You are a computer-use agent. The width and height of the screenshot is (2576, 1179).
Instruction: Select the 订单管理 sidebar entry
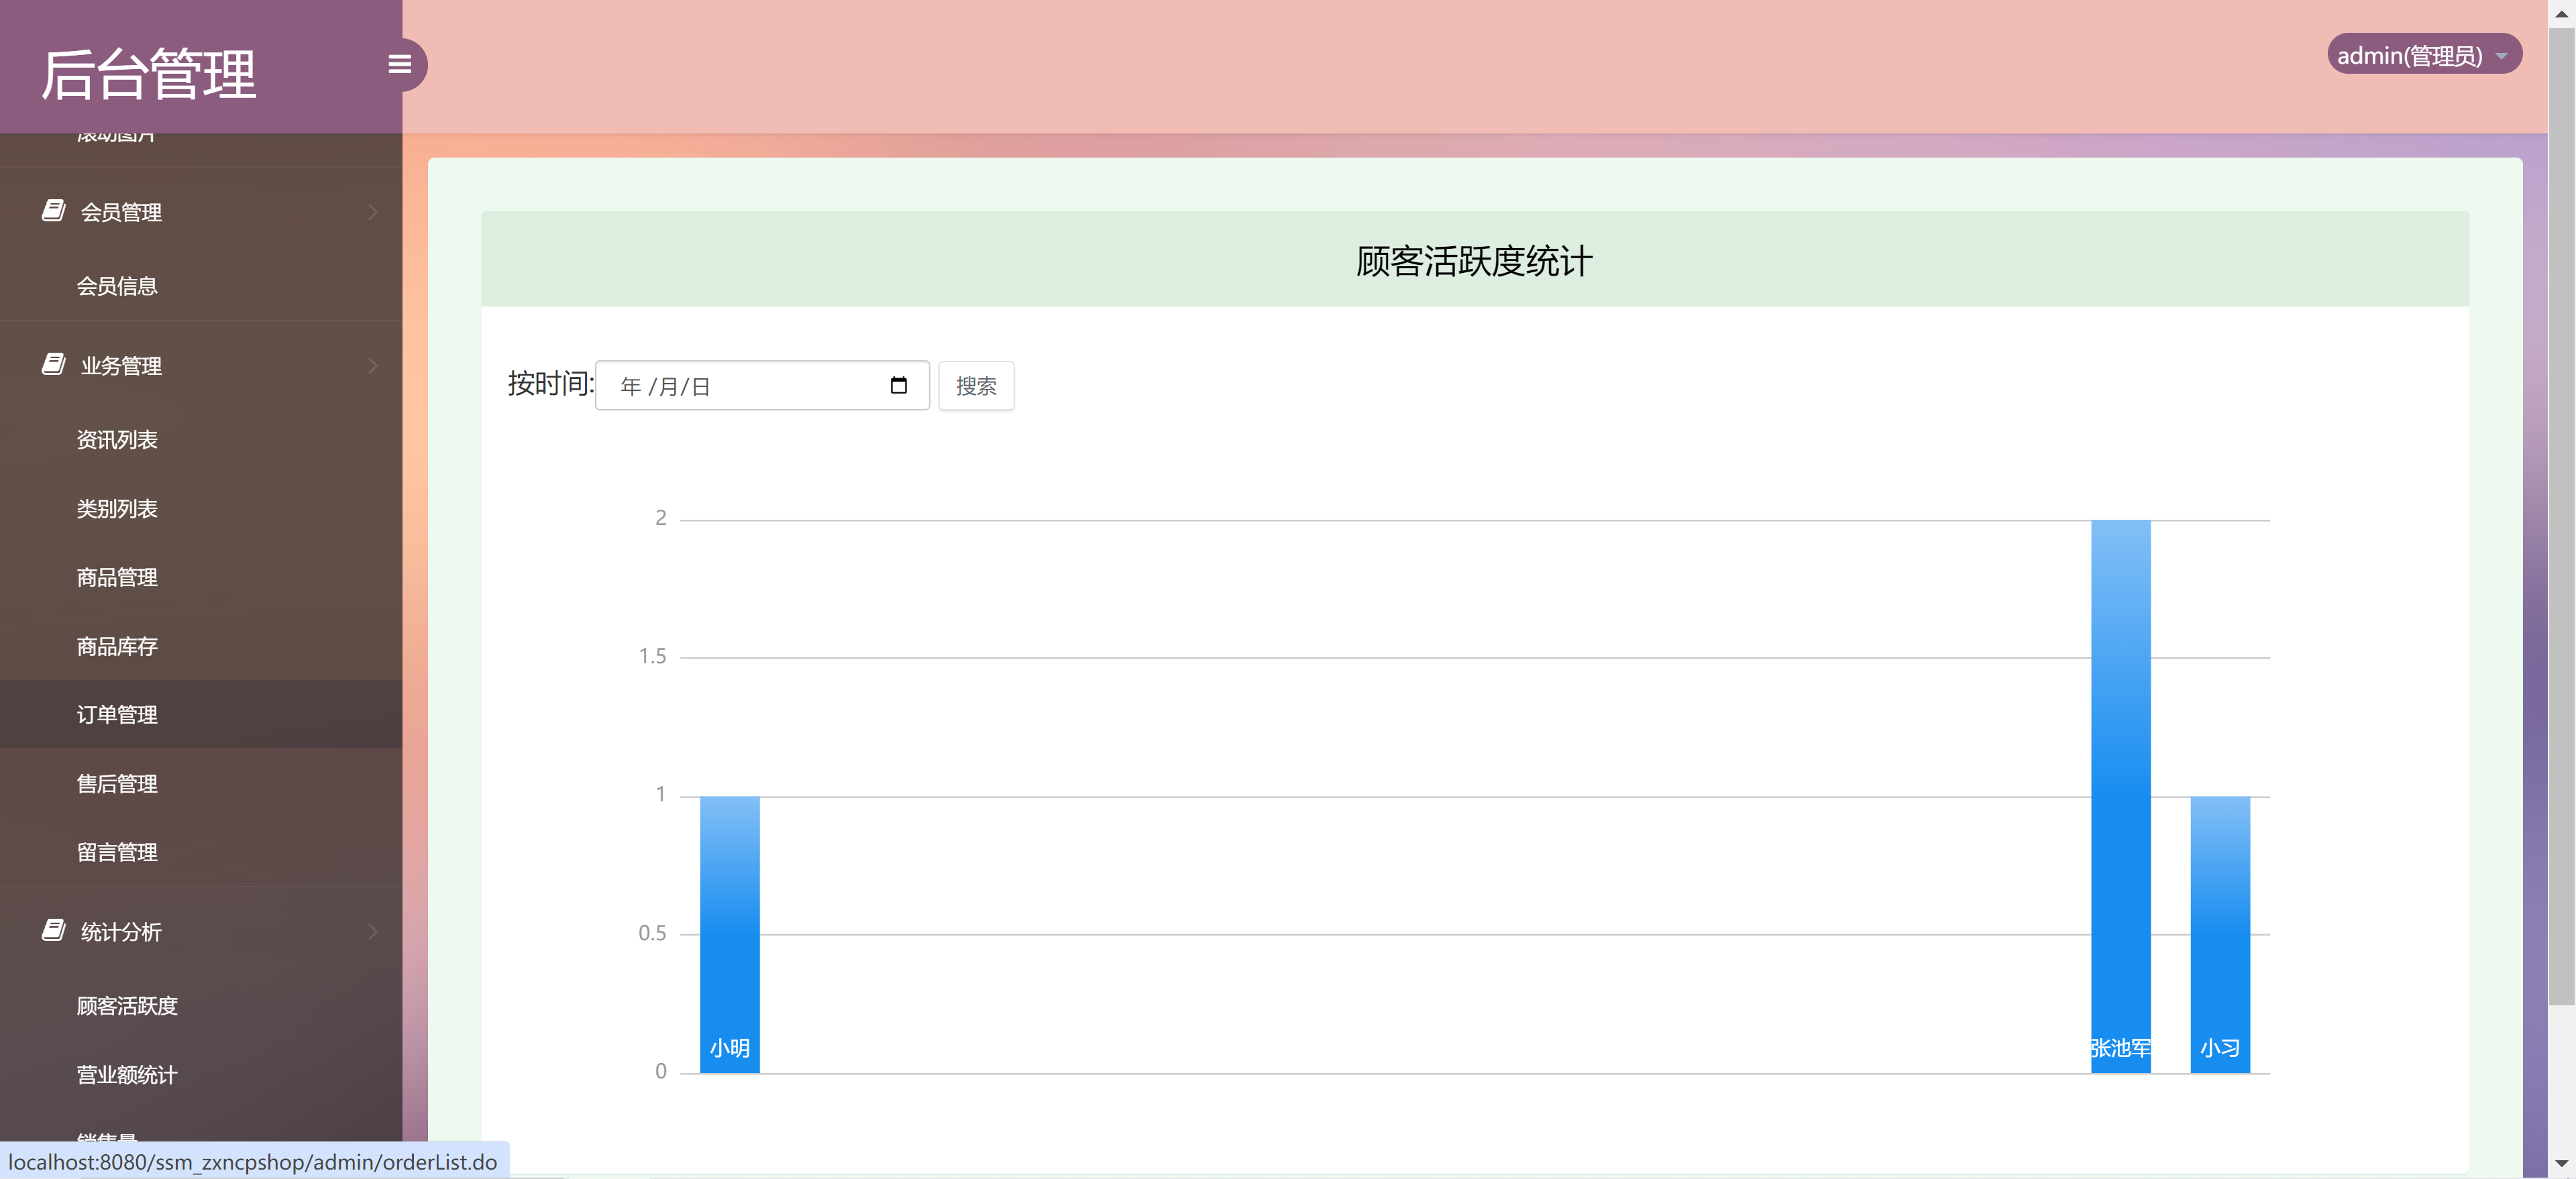117,714
